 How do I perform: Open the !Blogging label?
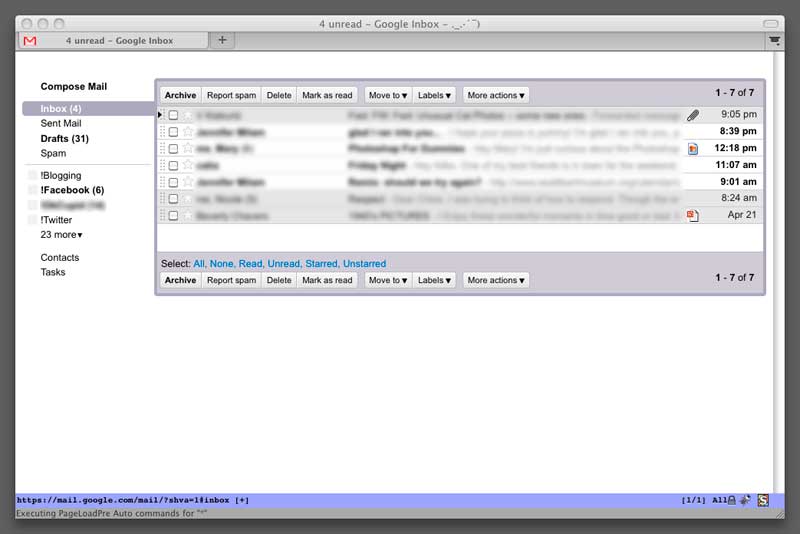[x=61, y=175]
